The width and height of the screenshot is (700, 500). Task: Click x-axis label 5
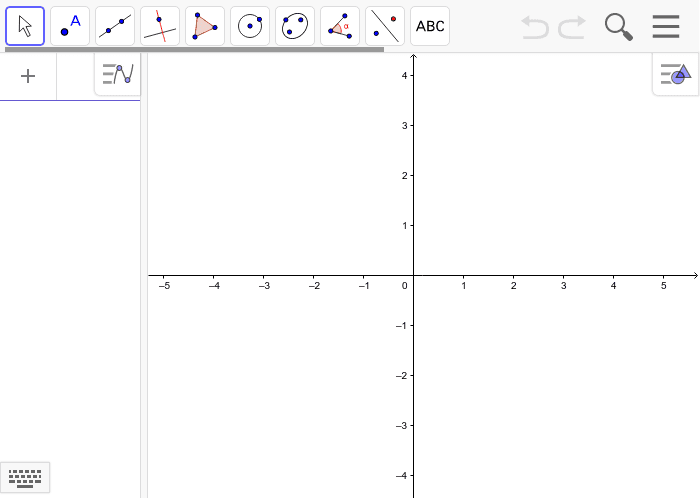(x=663, y=286)
